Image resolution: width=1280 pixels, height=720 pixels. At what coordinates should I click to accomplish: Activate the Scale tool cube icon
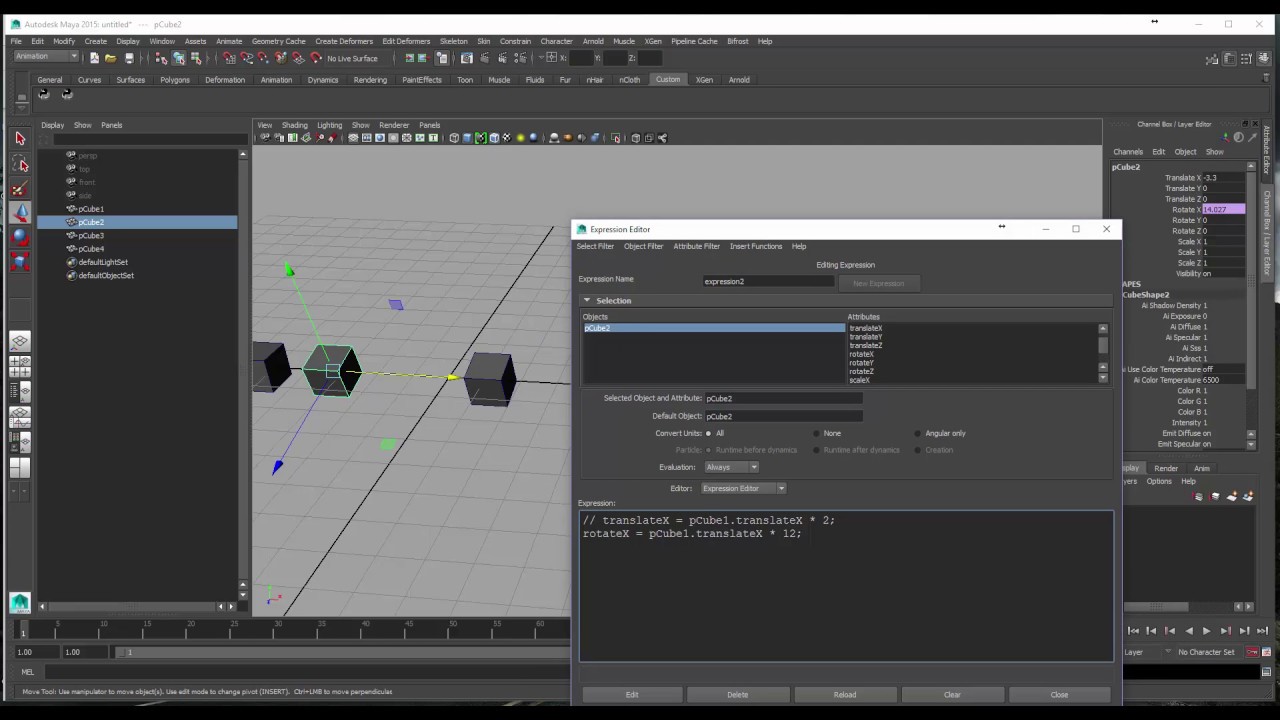coord(20,261)
